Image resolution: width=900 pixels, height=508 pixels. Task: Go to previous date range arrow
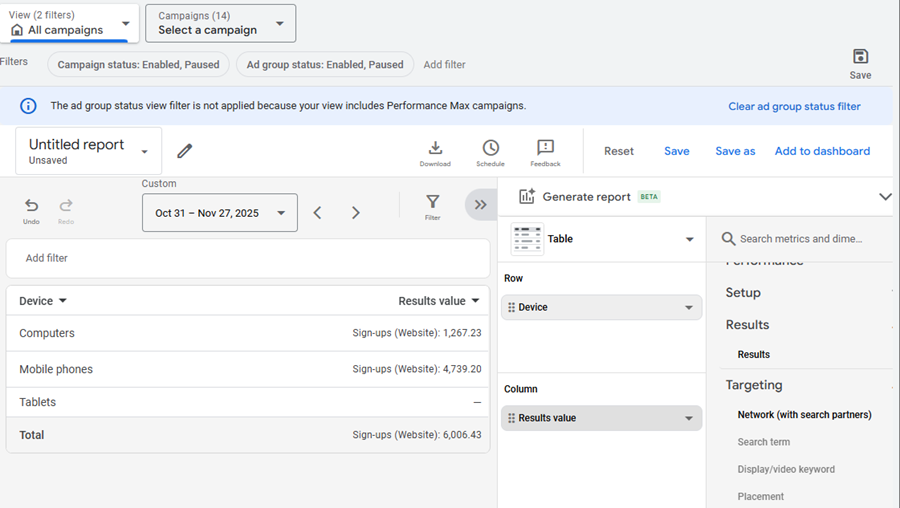[317, 213]
